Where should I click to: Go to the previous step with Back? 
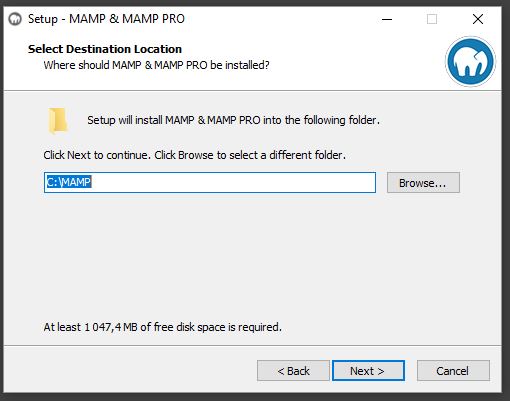[x=293, y=371]
